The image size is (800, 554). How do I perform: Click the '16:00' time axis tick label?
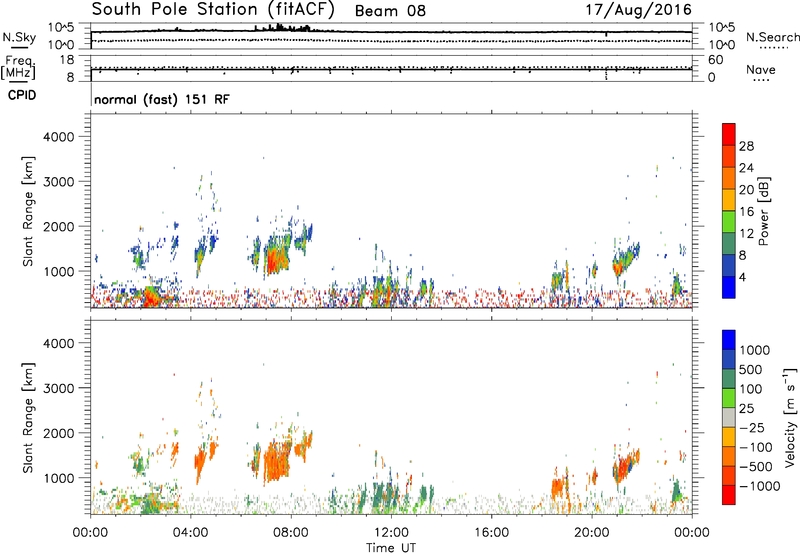[491, 533]
